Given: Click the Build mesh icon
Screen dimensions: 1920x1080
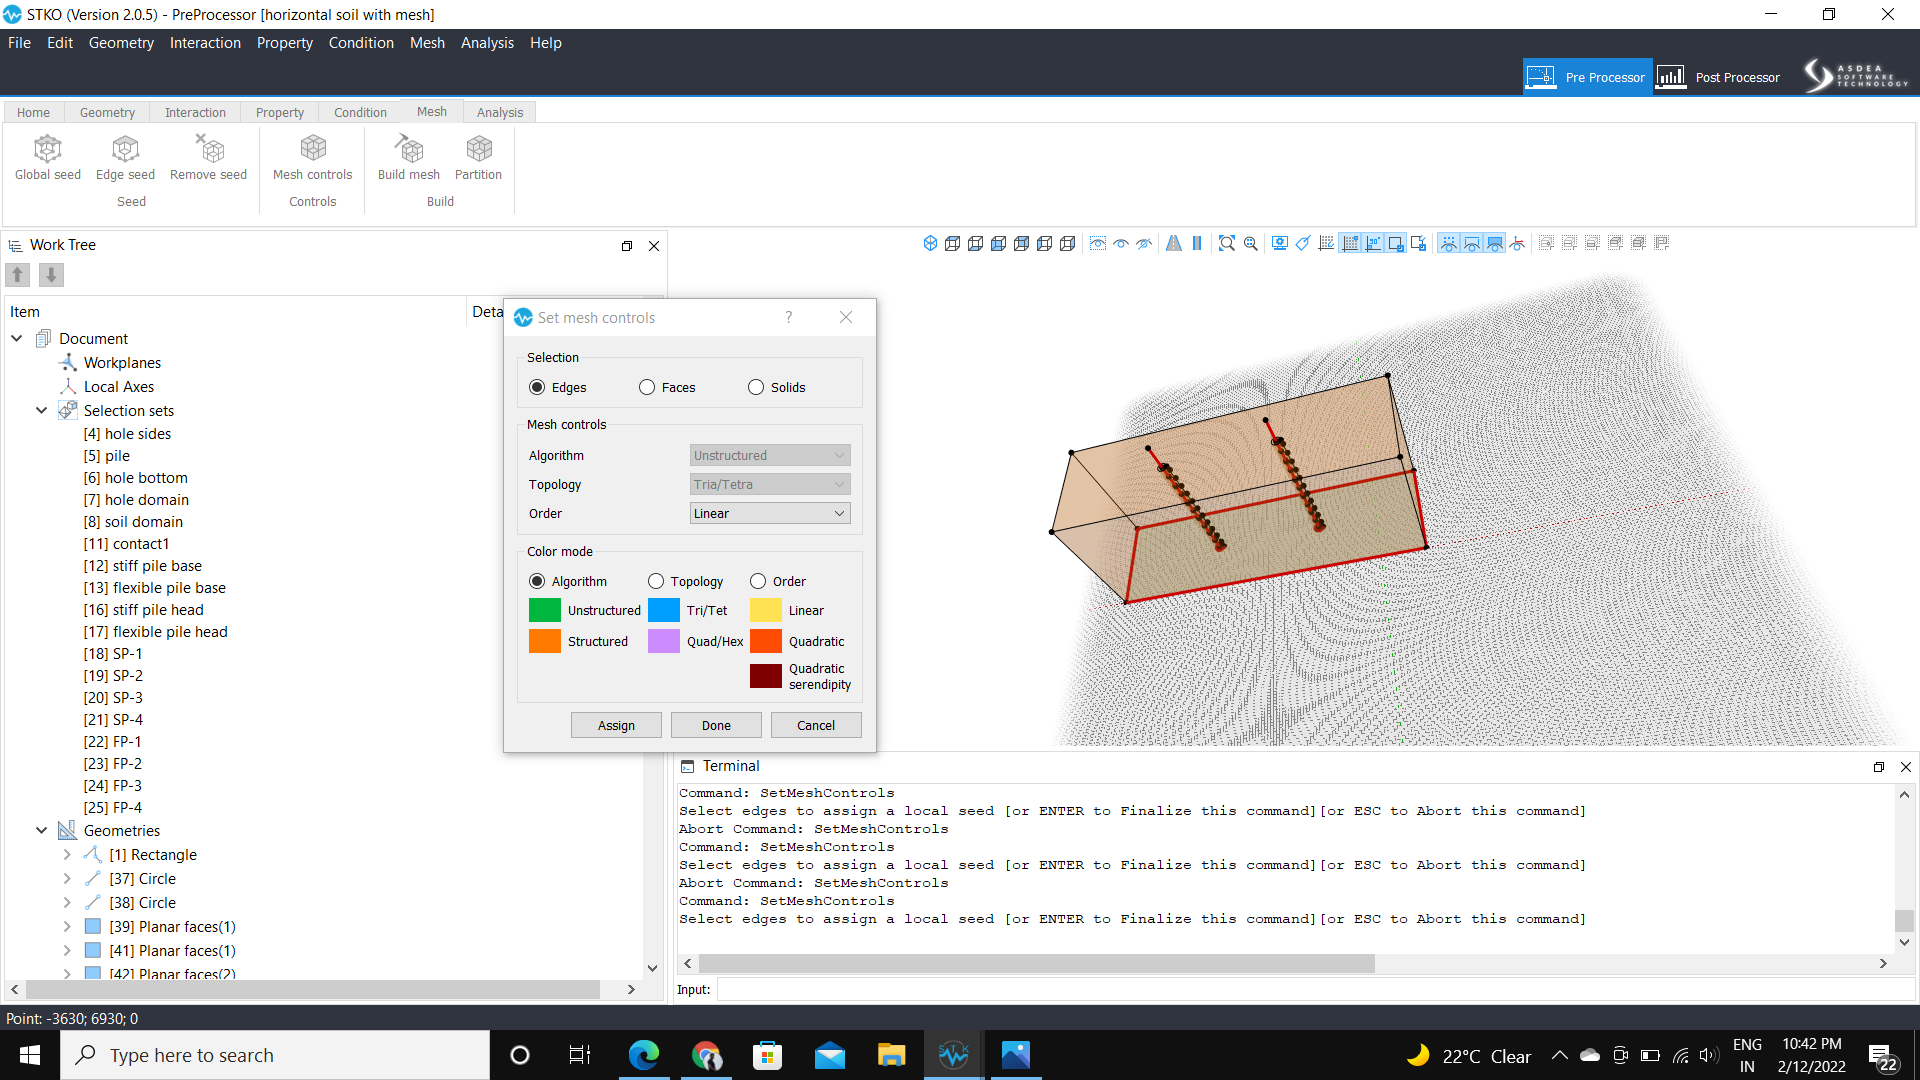Looking at the screenshot, I should tap(408, 158).
